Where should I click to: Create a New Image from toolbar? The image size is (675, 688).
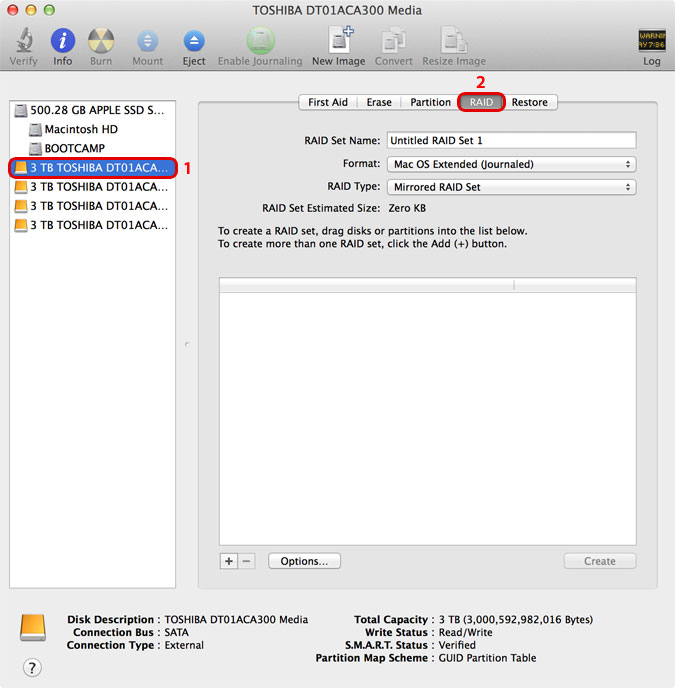pyautogui.click(x=338, y=42)
